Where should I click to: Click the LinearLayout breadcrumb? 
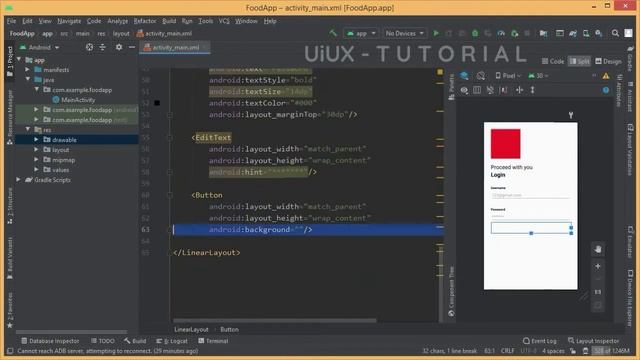pos(191,329)
